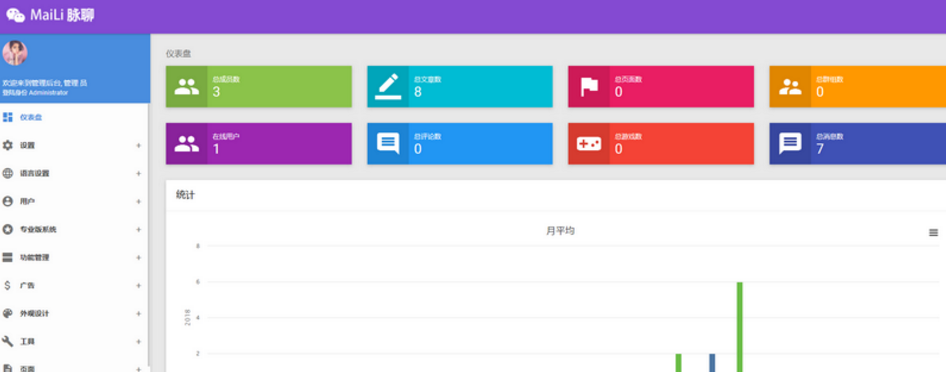The image size is (946, 372).
Task: Open the 功能管理 sidebar menu item
Action: point(74,257)
